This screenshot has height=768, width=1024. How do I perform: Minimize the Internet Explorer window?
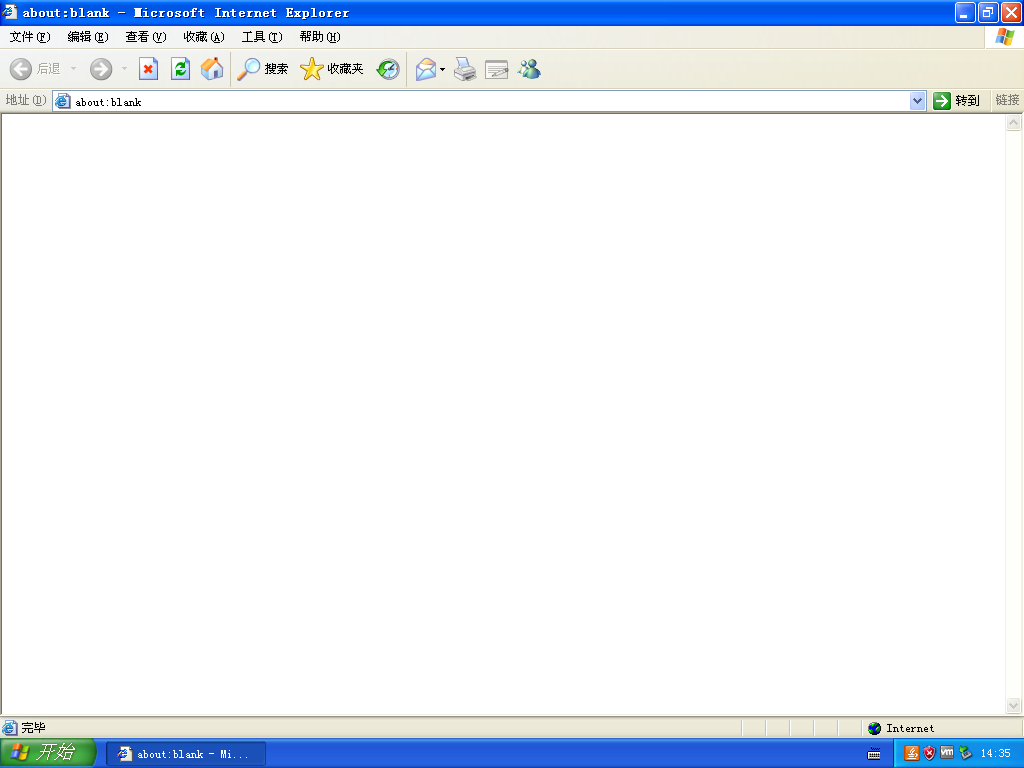click(x=965, y=12)
